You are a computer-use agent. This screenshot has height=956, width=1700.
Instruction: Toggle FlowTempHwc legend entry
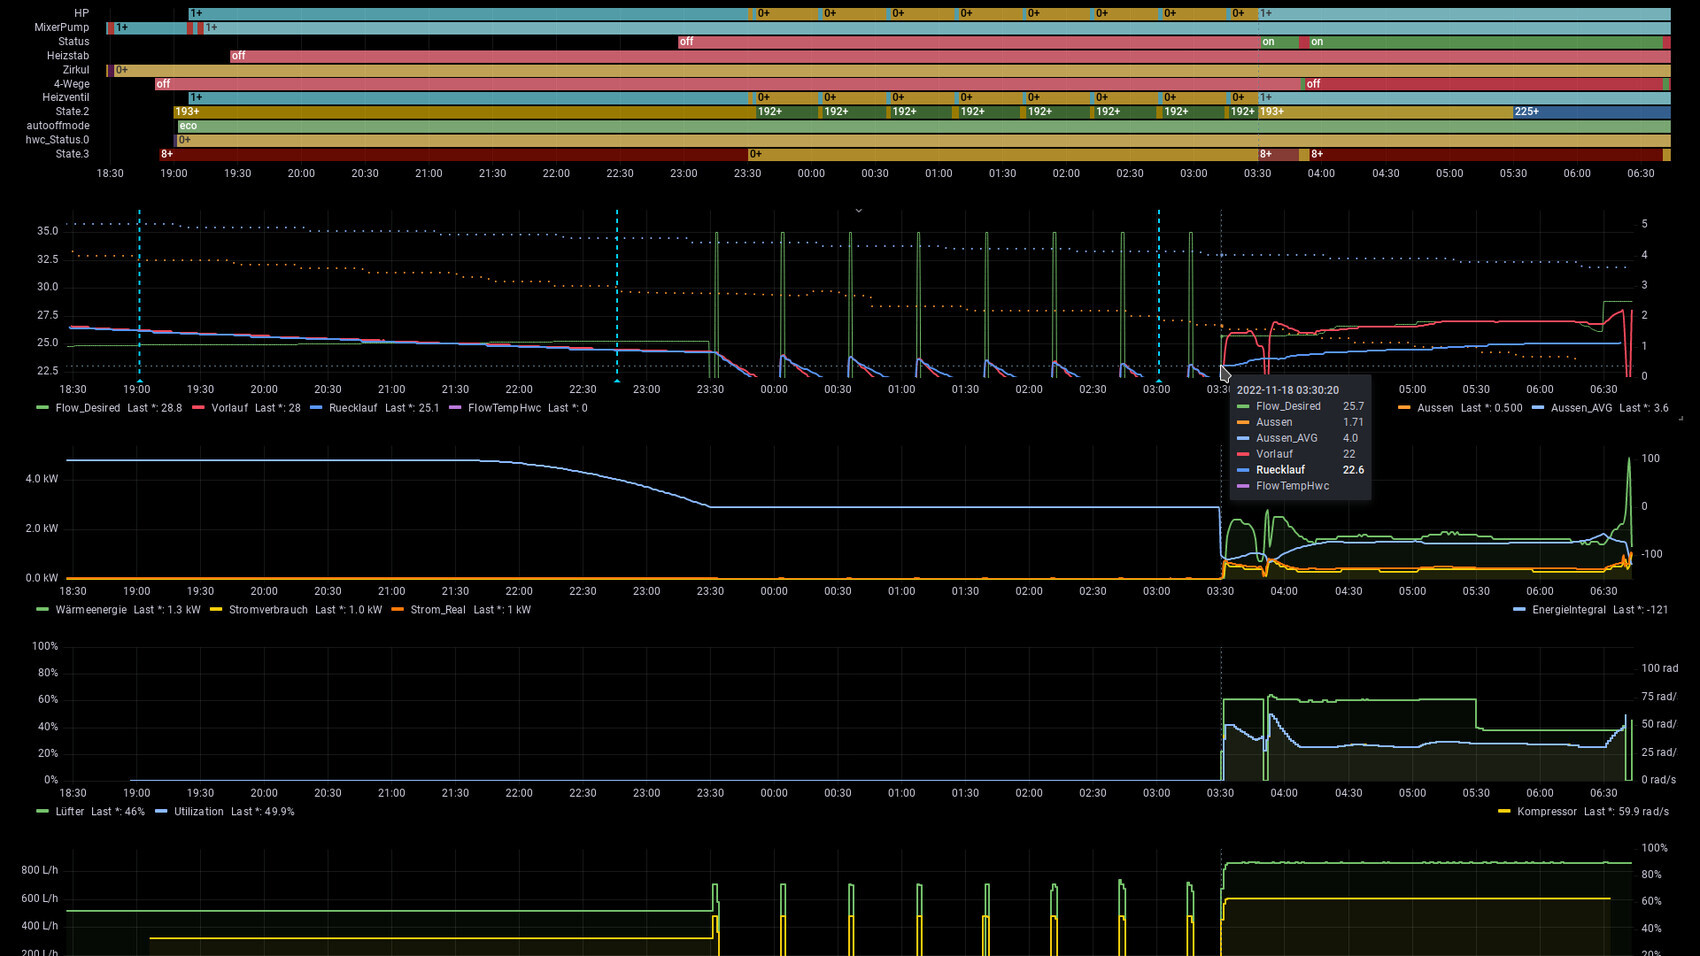coord(504,408)
